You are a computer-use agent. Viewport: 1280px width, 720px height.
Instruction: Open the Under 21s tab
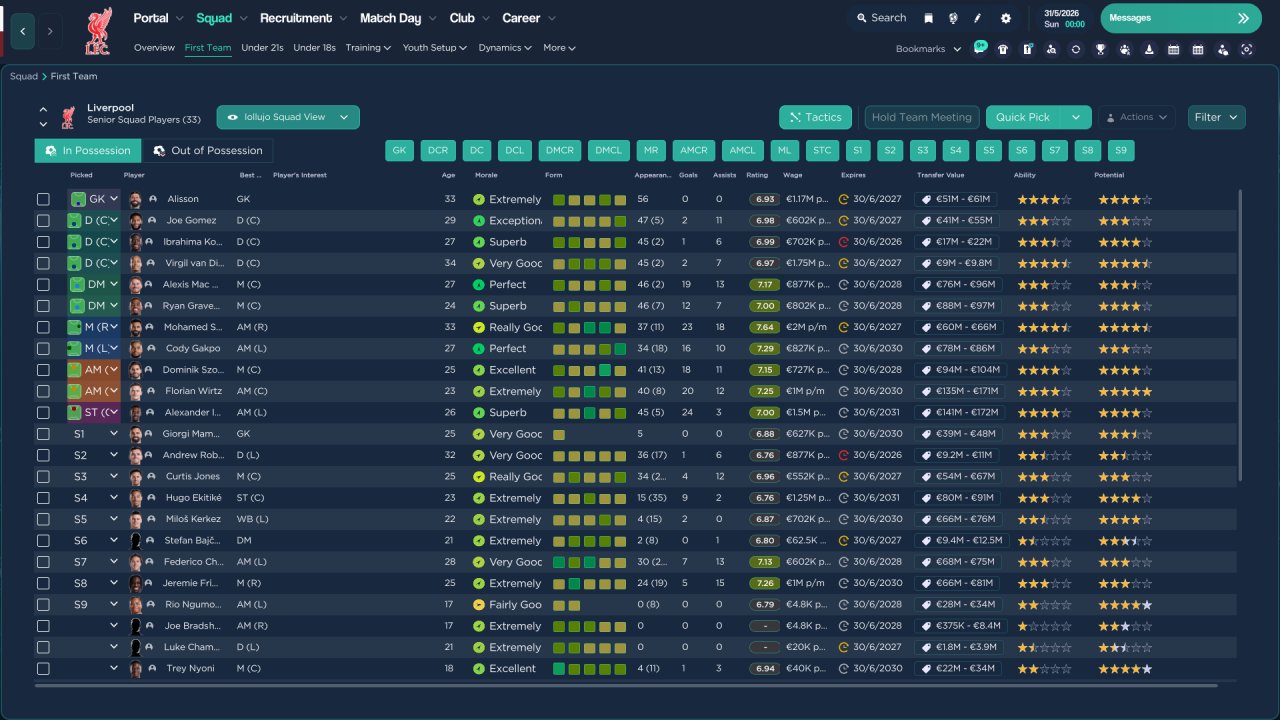pos(262,48)
